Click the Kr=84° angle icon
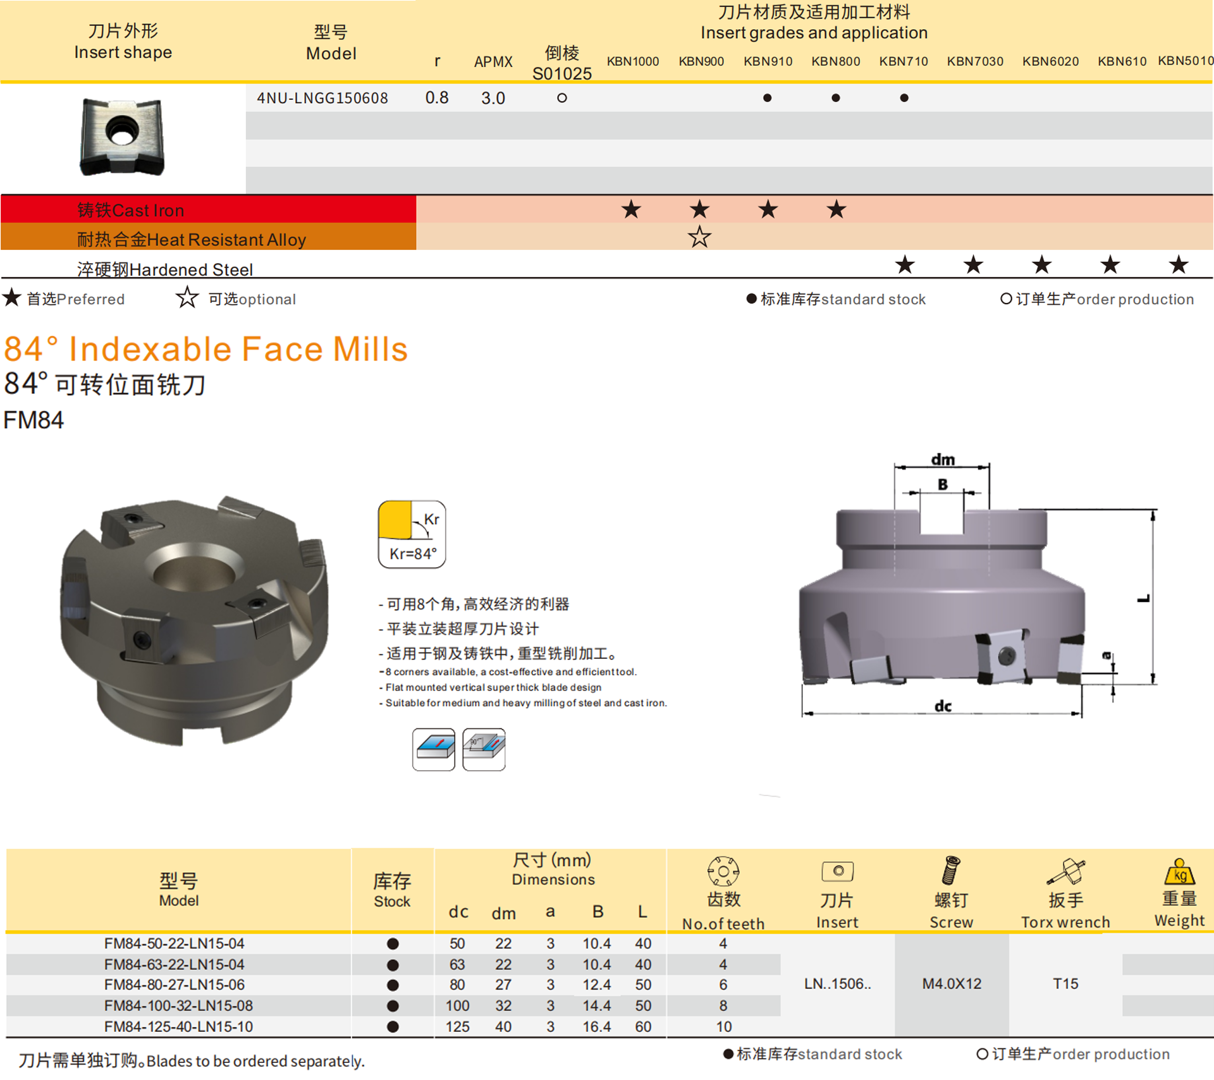 pos(412,534)
